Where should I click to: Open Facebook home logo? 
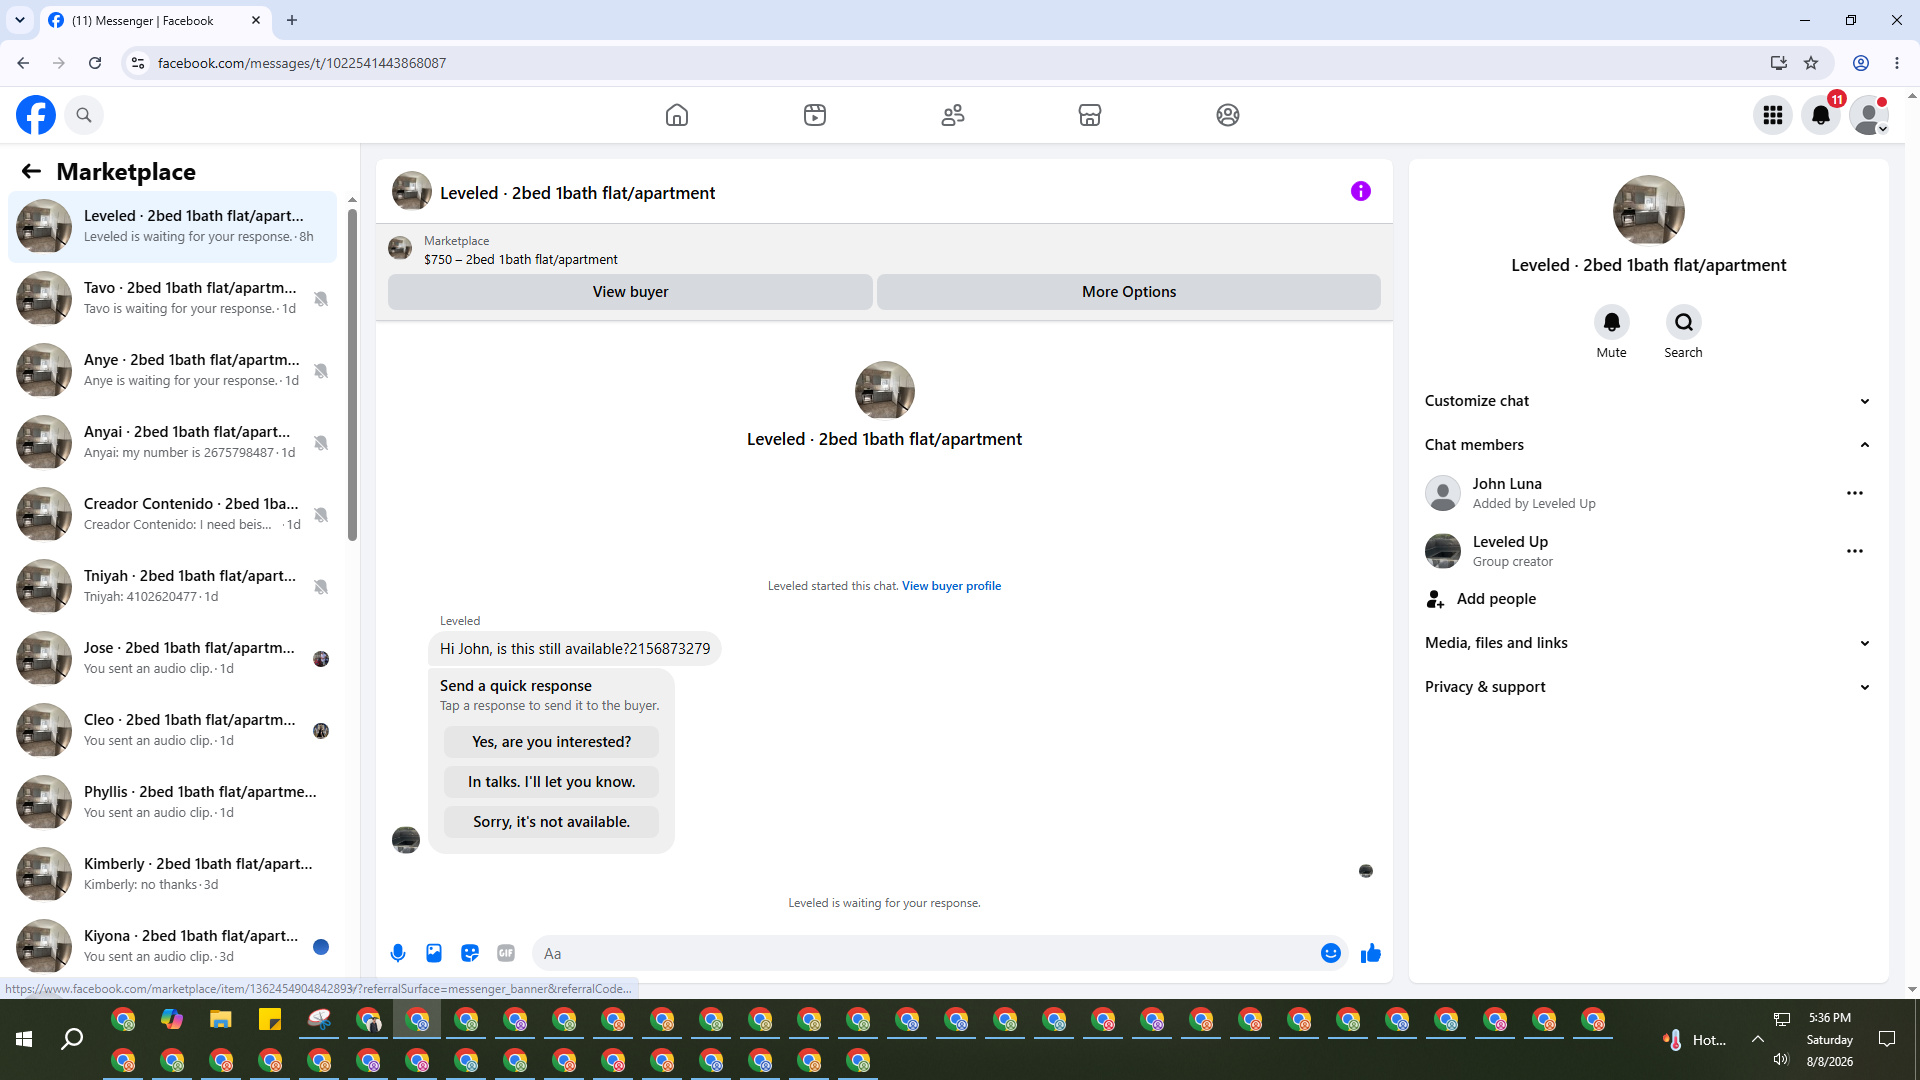point(36,115)
